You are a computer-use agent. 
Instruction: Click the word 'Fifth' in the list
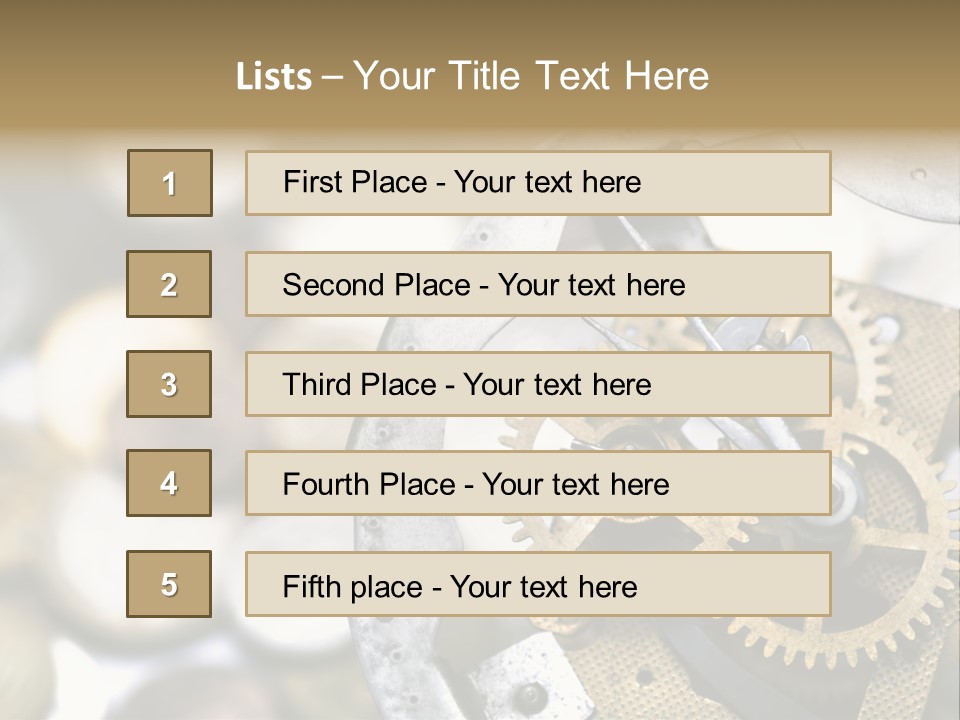click(x=310, y=586)
